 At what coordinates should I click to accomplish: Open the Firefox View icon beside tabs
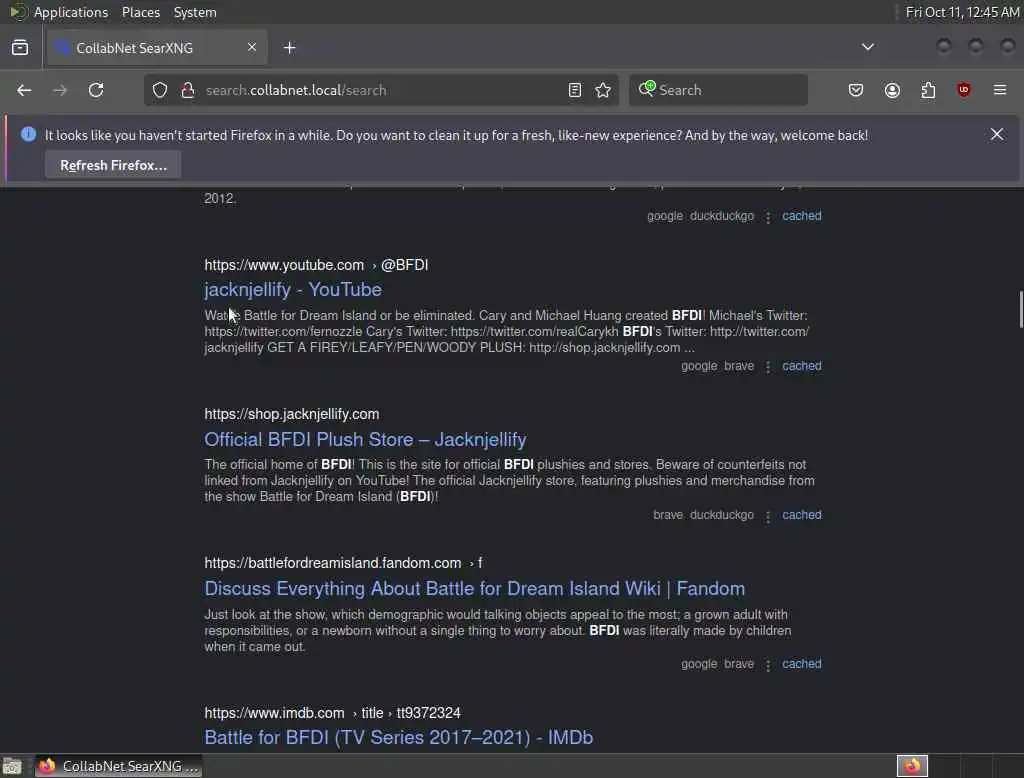point(20,48)
